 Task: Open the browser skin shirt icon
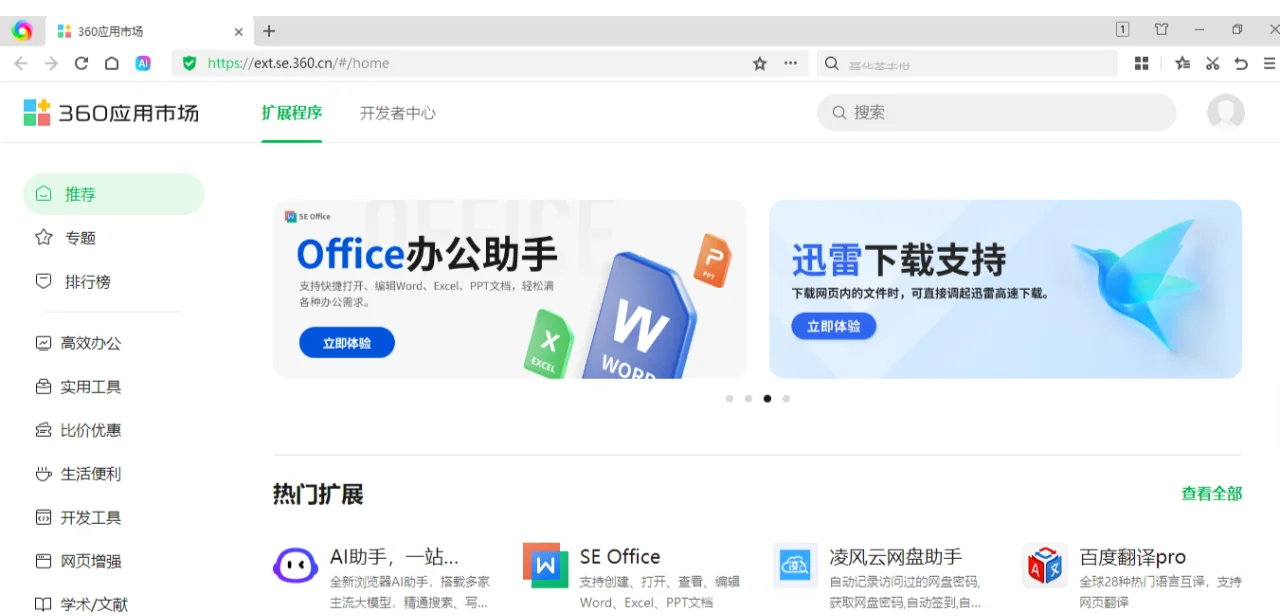pyautogui.click(x=1161, y=30)
